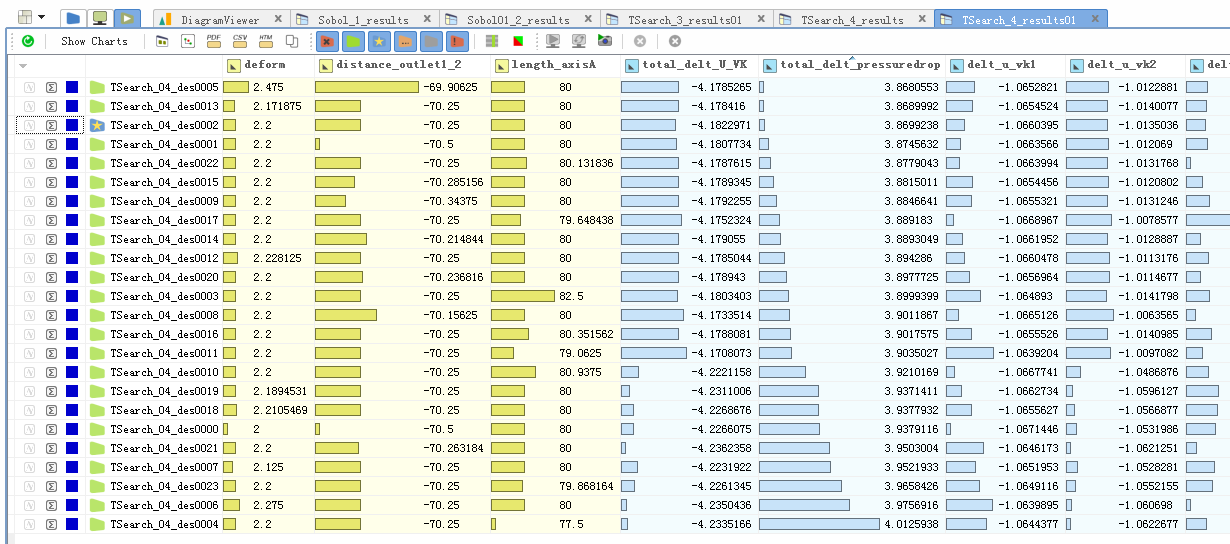The width and height of the screenshot is (1230, 544).
Task: Open Show Charts
Action: point(94,41)
